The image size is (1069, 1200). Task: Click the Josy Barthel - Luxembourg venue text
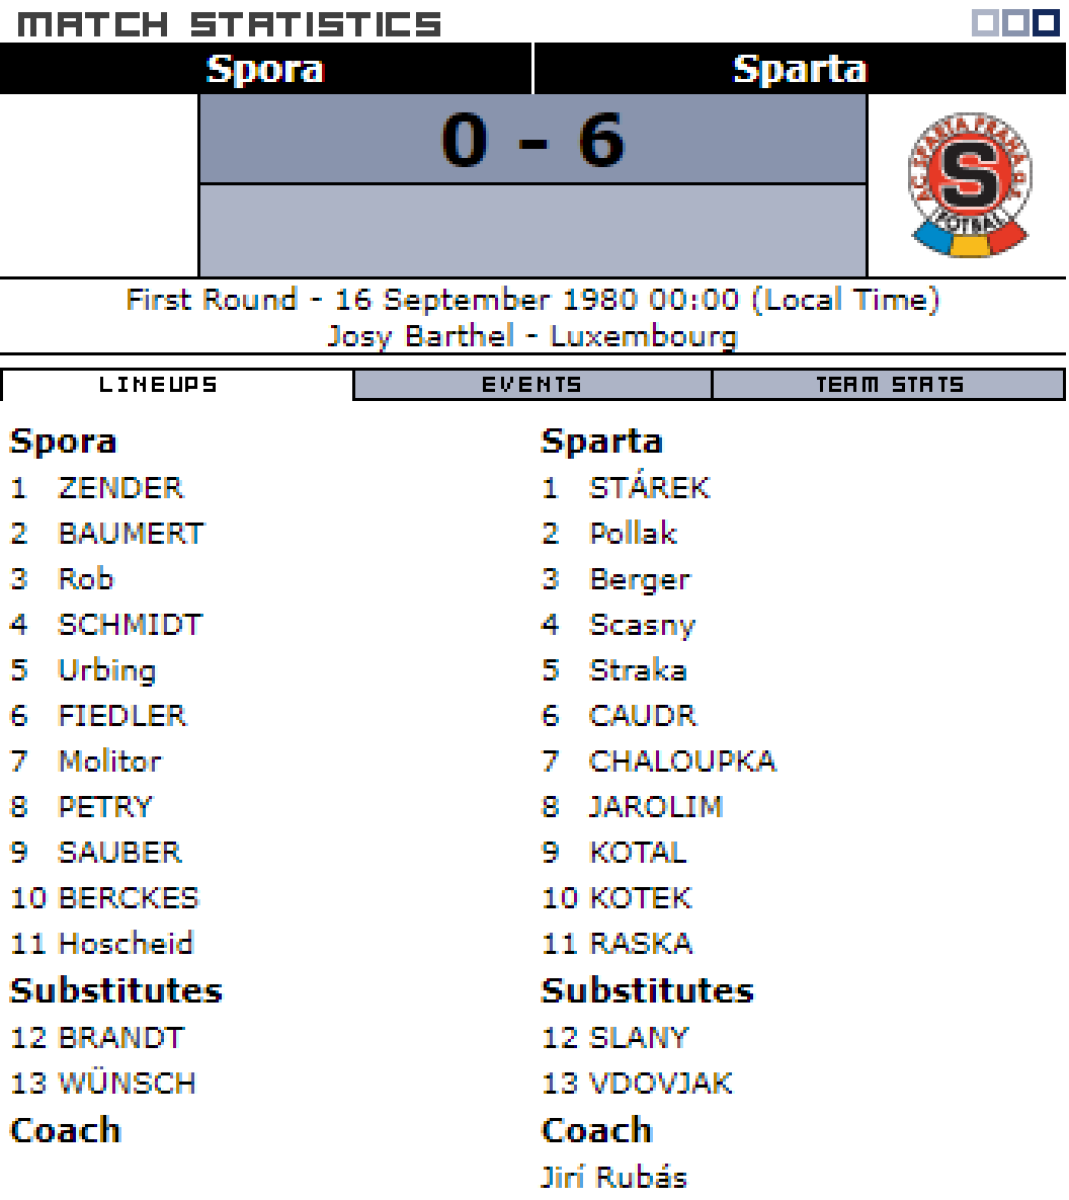pyautogui.click(x=533, y=336)
